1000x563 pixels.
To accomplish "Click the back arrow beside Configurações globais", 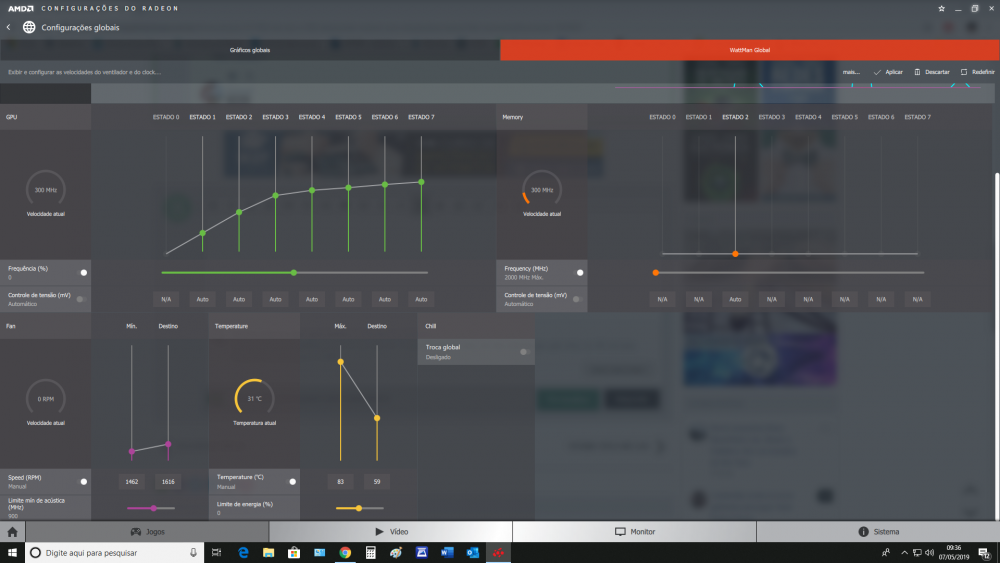I will point(8,27).
